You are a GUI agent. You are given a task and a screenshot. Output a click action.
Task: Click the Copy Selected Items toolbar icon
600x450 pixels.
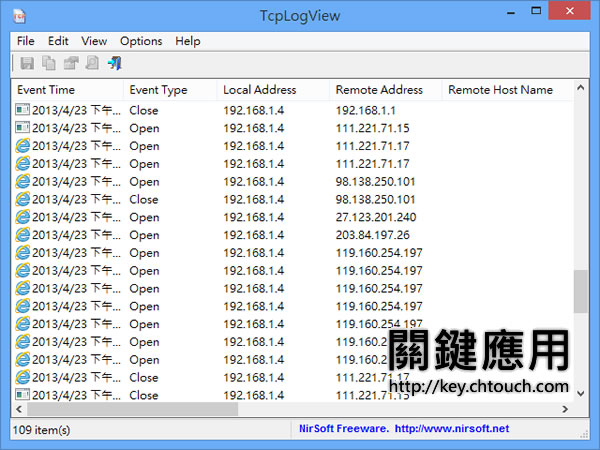click(49, 64)
